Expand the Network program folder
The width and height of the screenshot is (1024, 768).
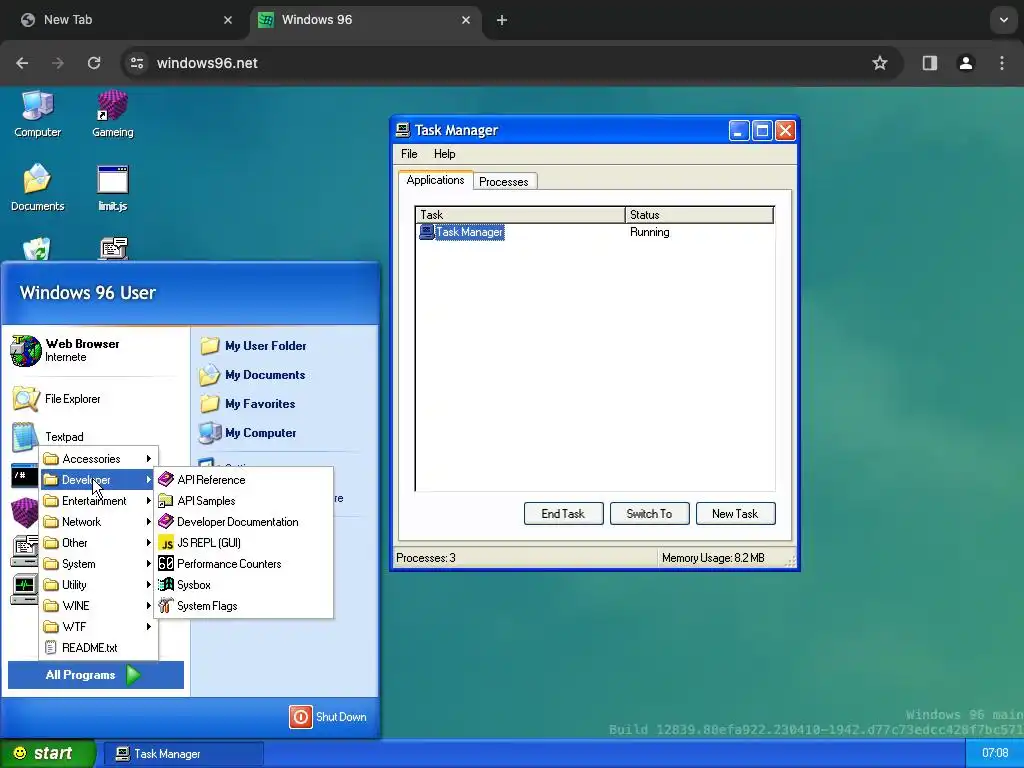tap(99, 522)
